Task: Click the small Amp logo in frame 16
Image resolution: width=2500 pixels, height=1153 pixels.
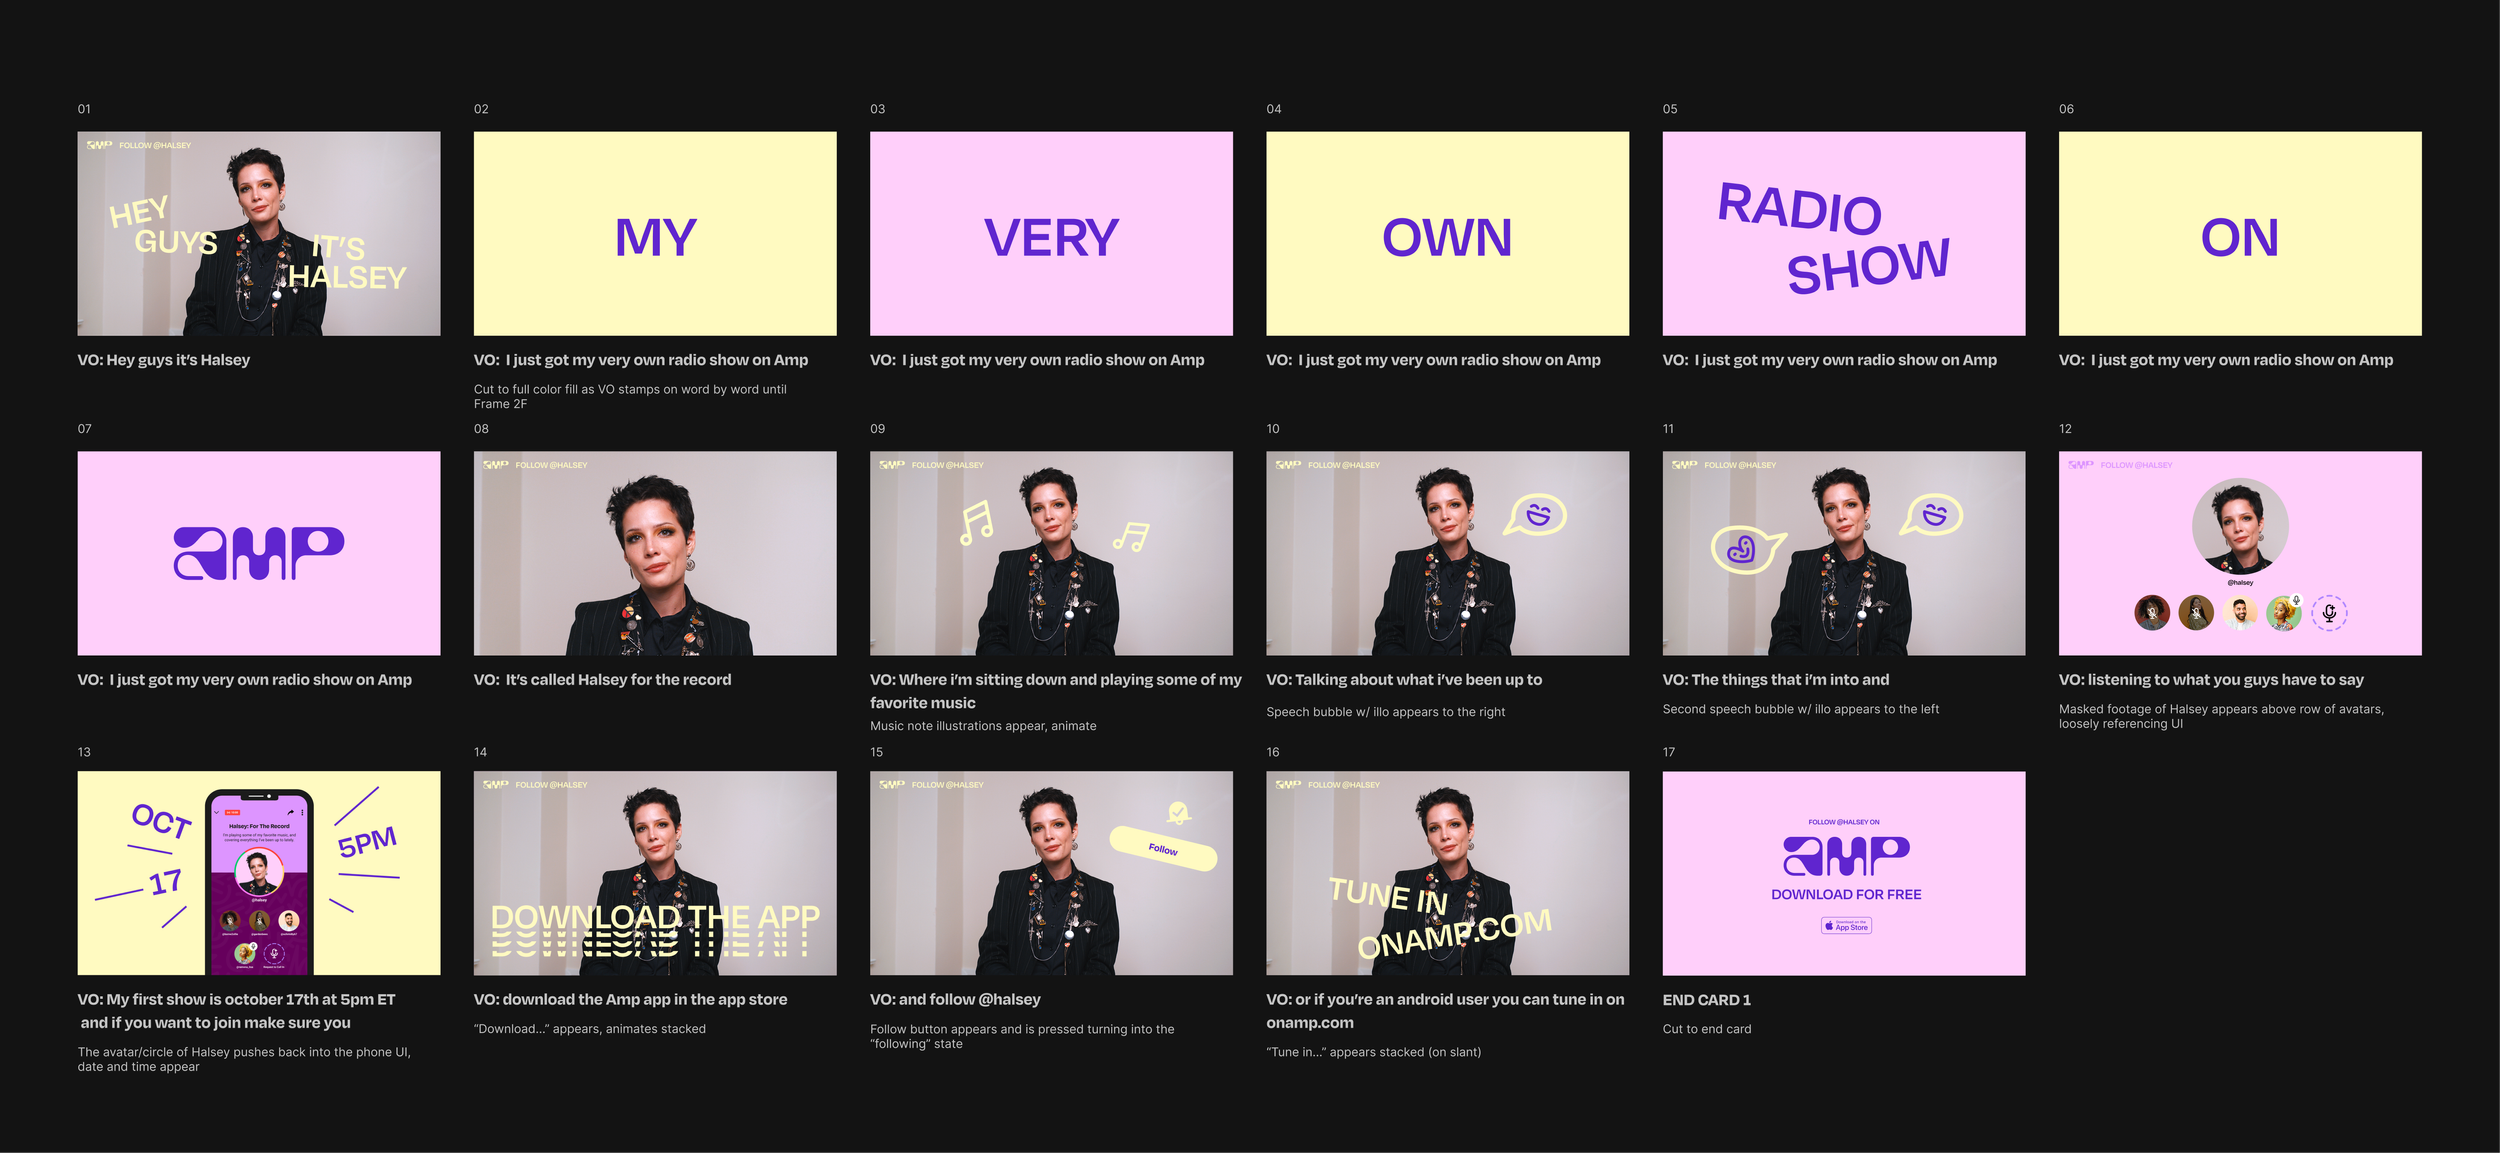Action: [x=1288, y=785]
